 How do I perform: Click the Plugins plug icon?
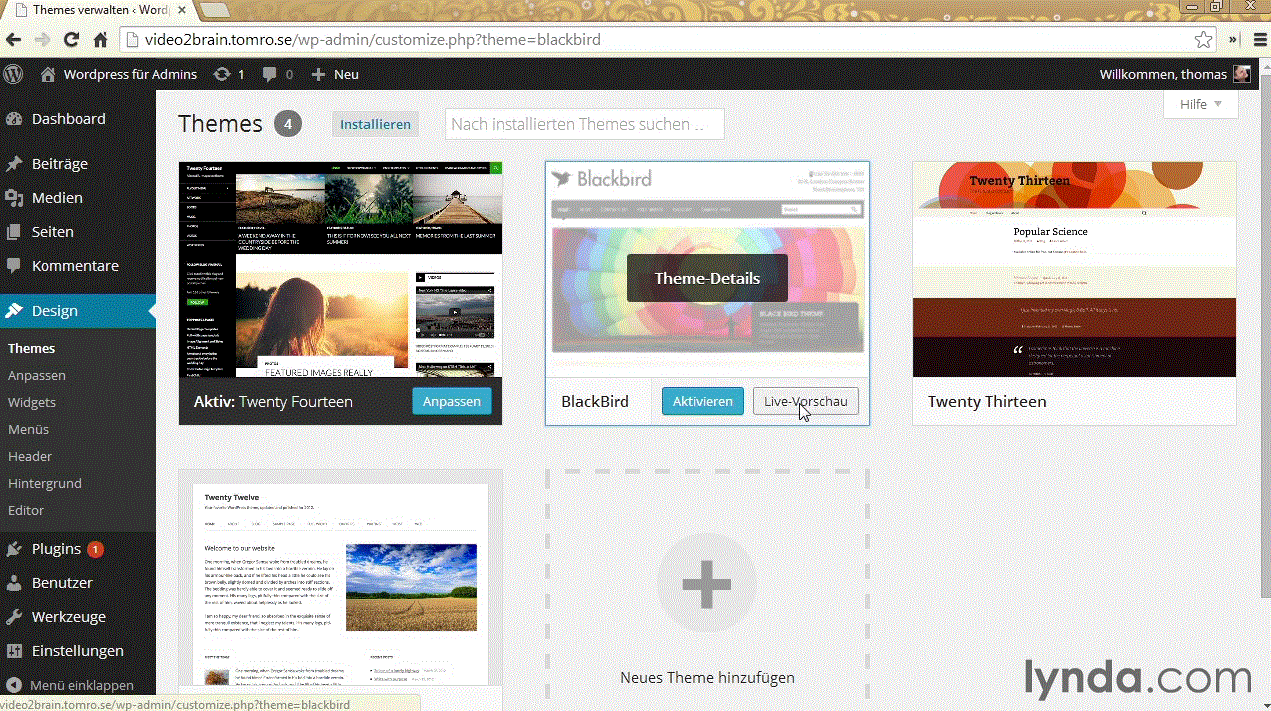coord(14,549)
